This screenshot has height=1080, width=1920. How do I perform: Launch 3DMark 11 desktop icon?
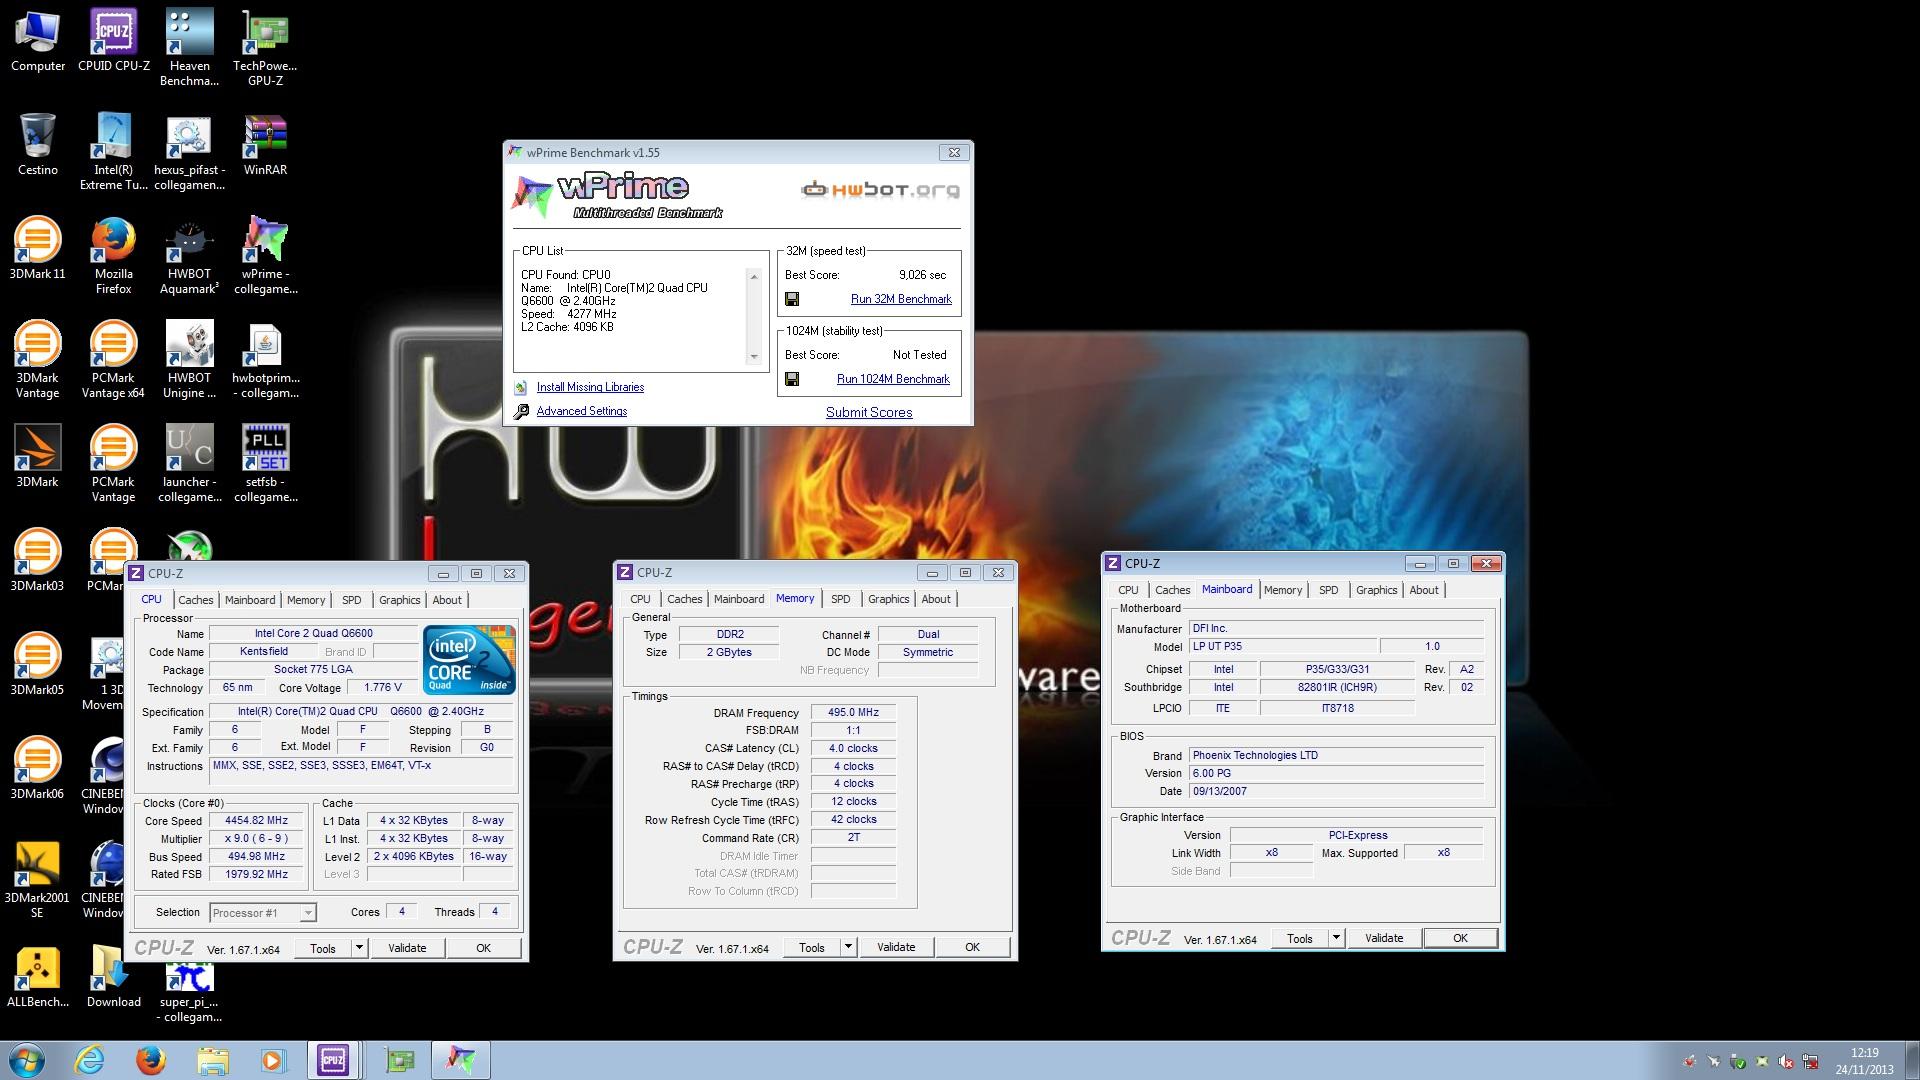(38, 249)
